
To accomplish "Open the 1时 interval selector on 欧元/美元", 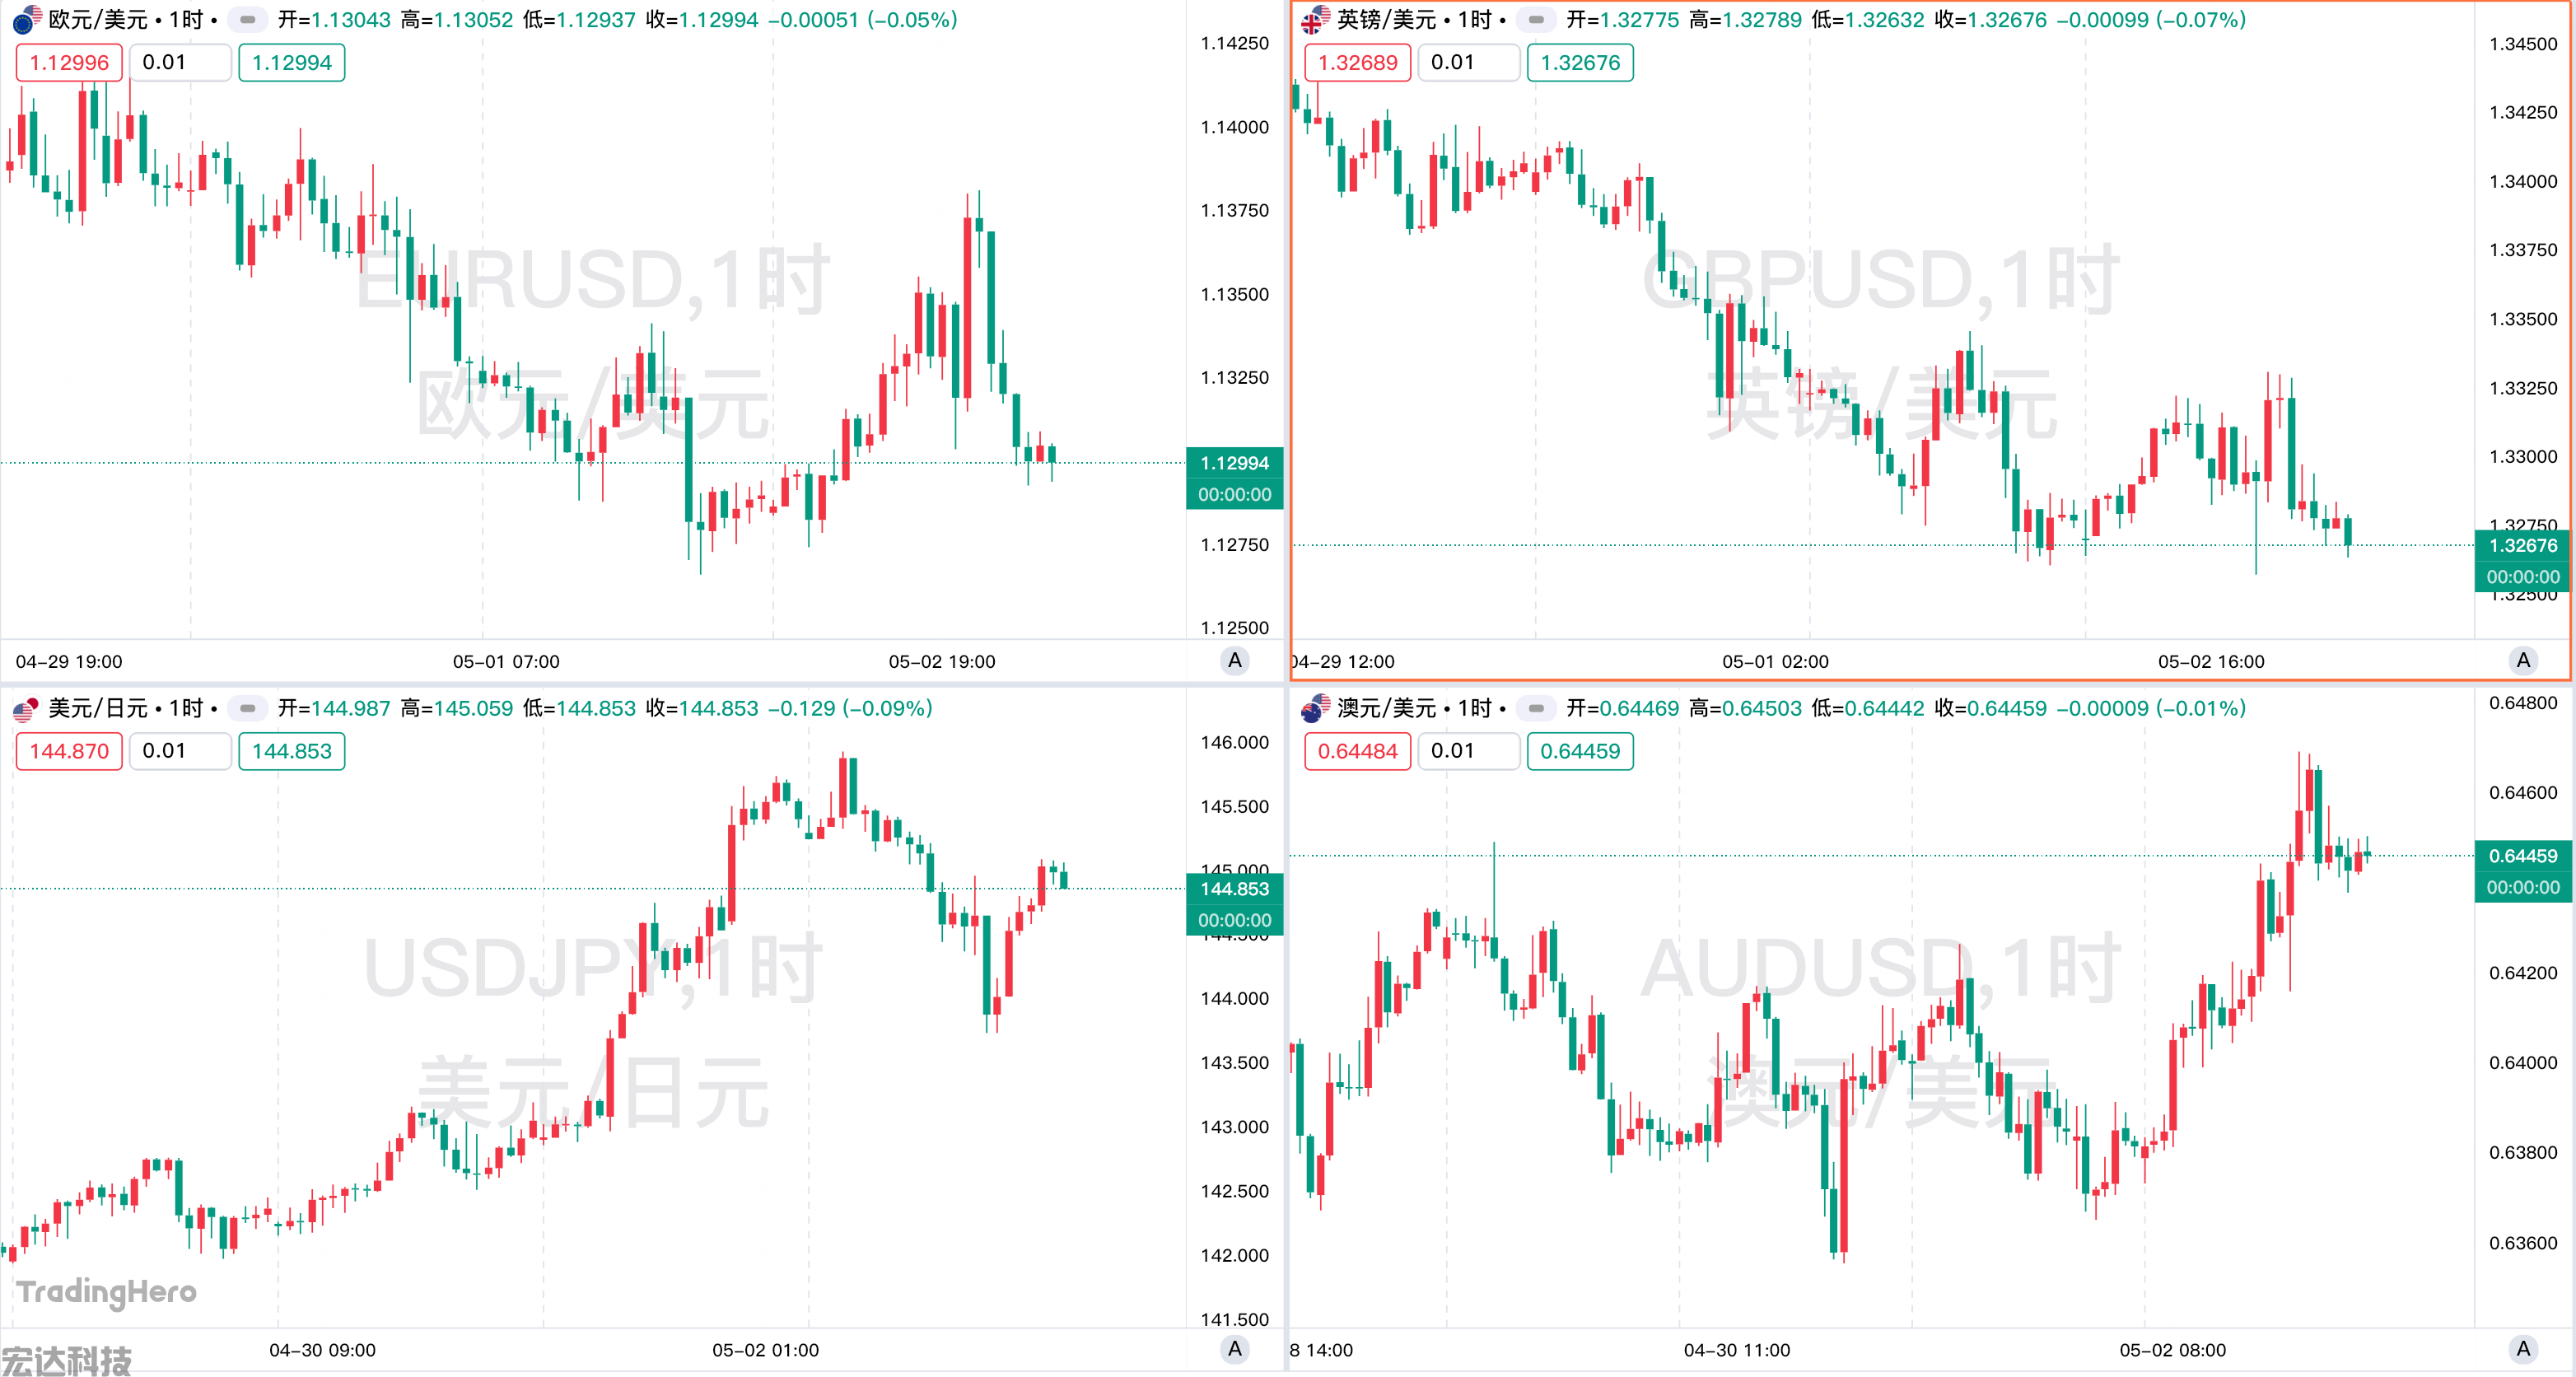I will (186, 19).
